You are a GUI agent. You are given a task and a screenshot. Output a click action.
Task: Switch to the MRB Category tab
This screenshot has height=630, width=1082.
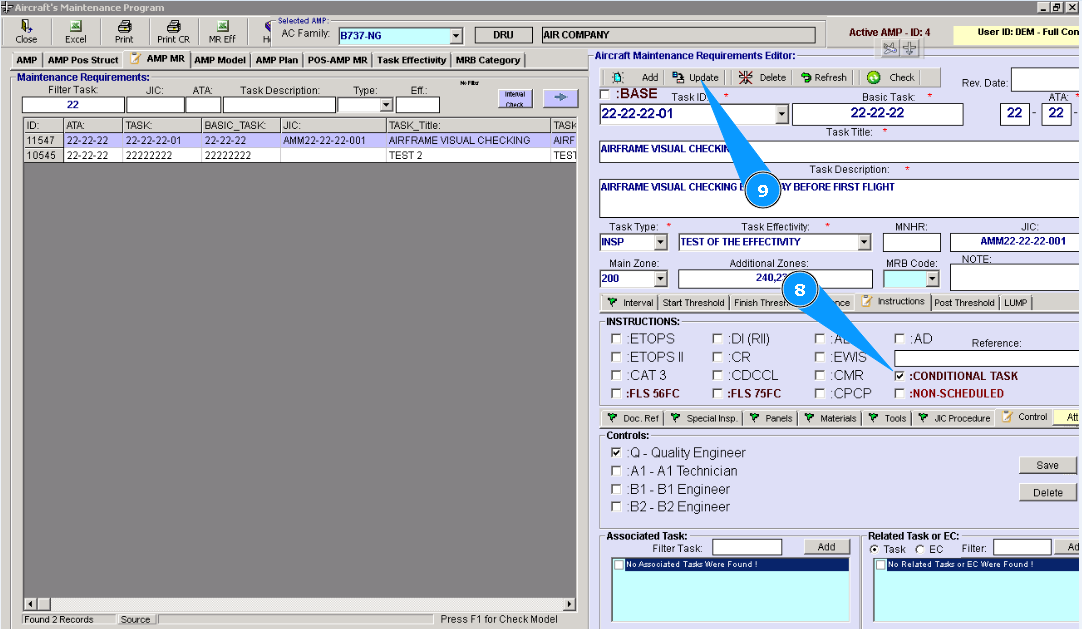488,60
